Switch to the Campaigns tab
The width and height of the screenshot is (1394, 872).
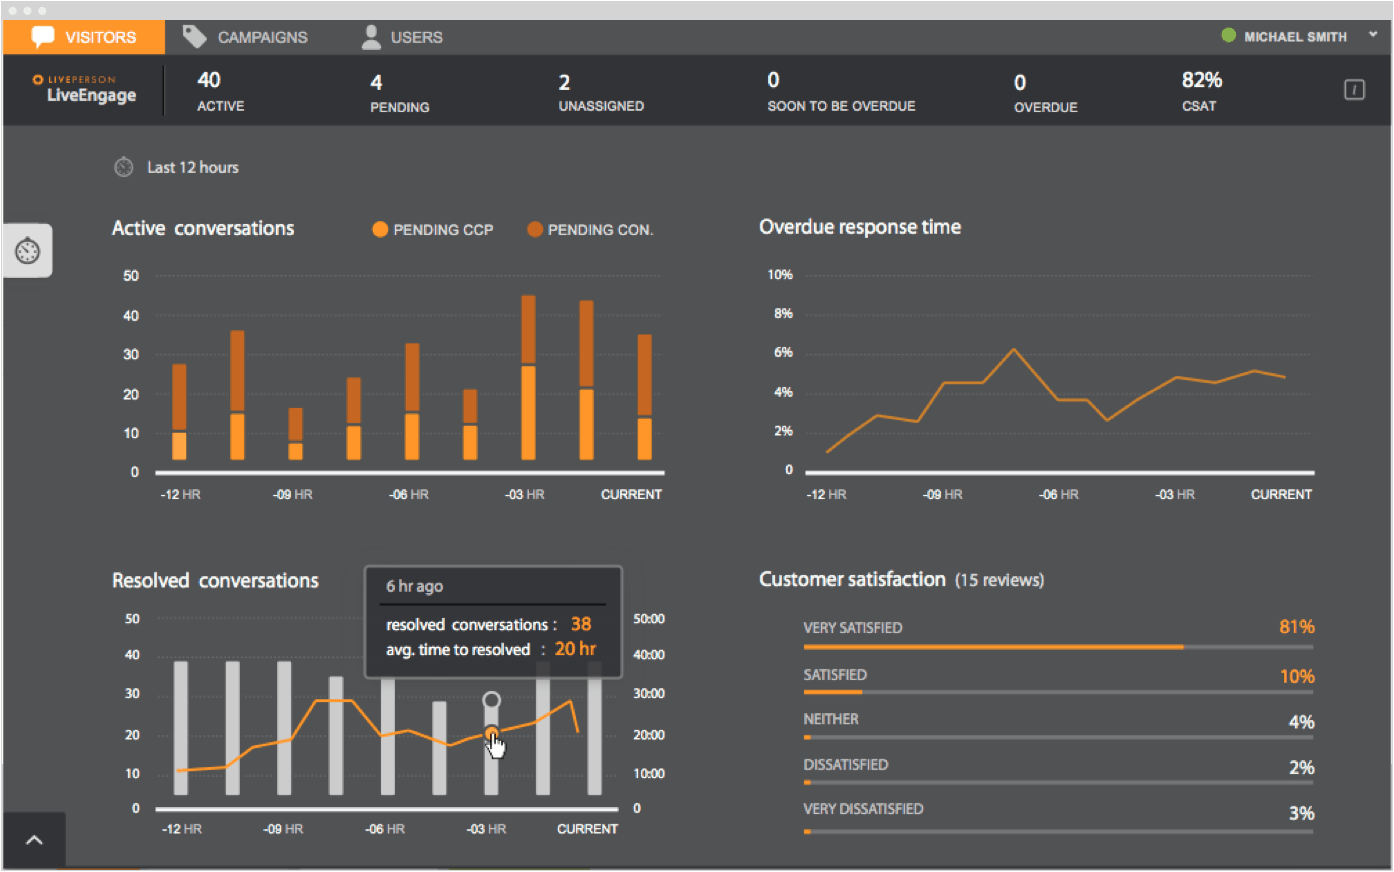pyautogui.click(x=247, y=36)
